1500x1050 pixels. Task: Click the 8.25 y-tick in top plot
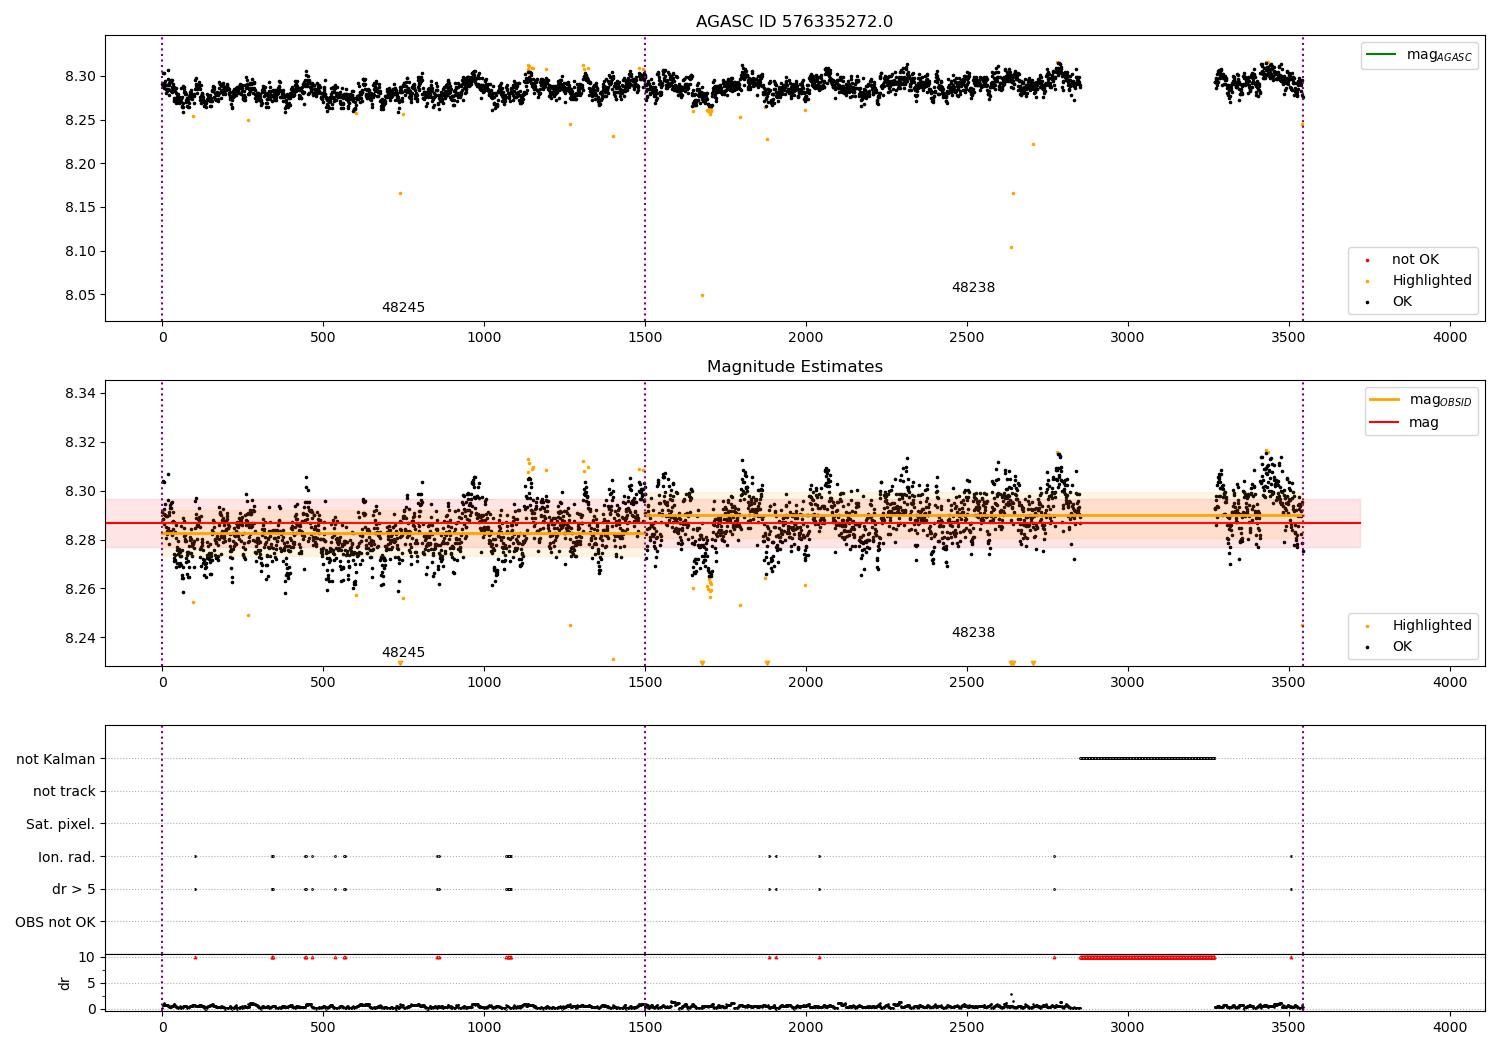click(80, 120)
